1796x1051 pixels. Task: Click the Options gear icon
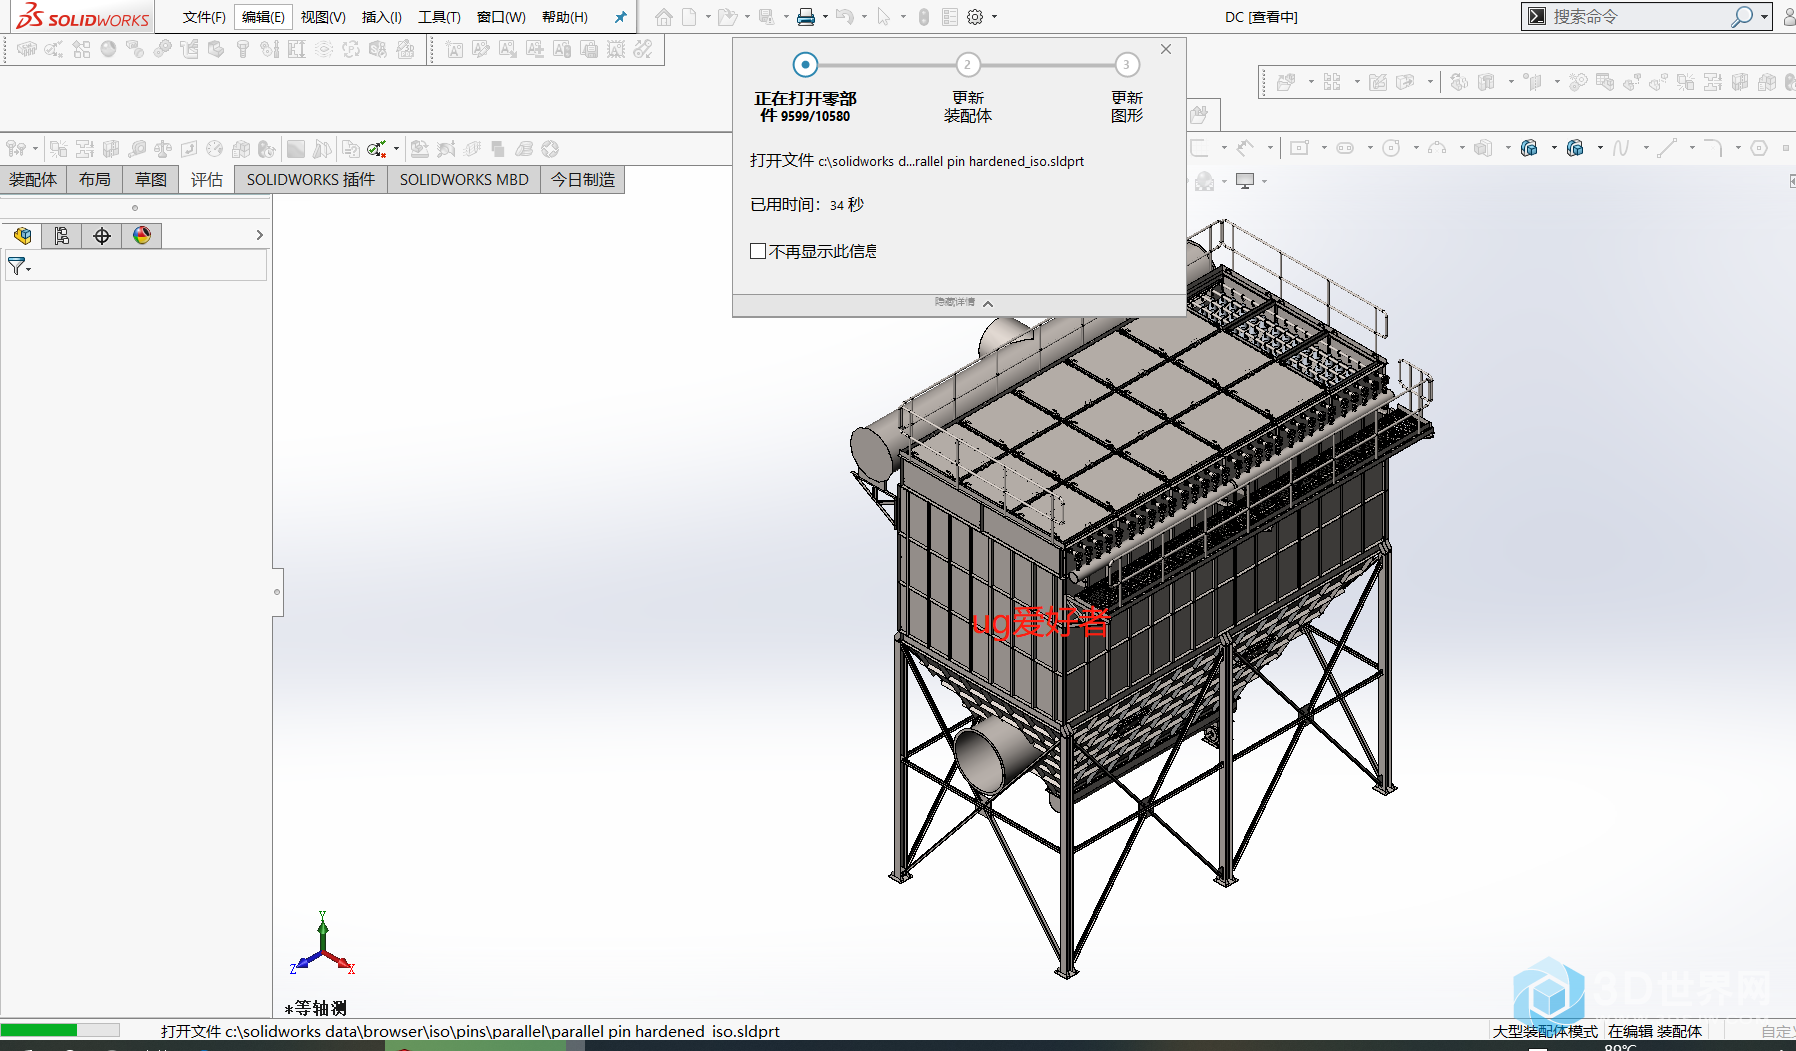pyautogui.click(x=975, y=17)
